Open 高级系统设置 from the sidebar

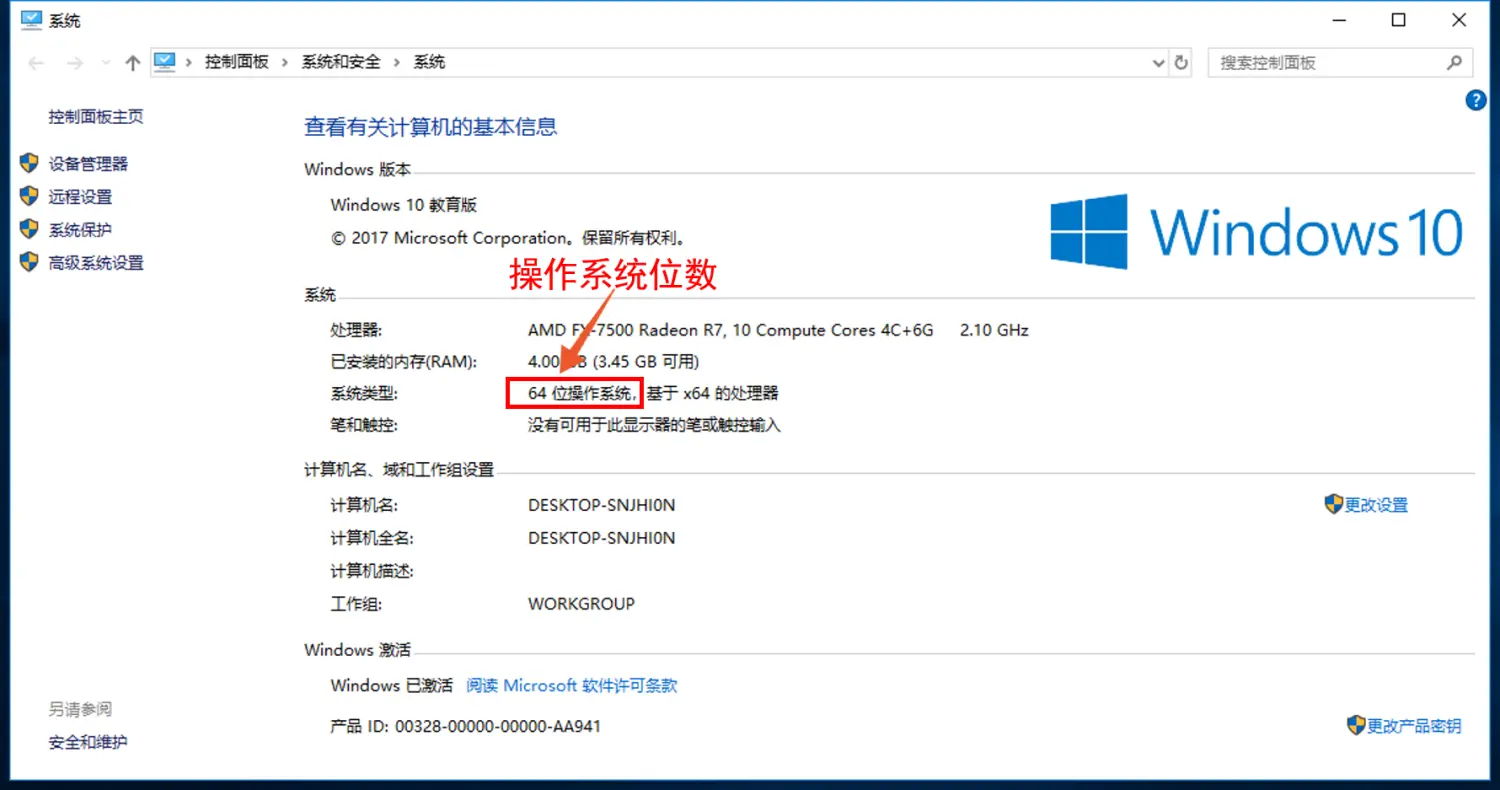(96, 263)
